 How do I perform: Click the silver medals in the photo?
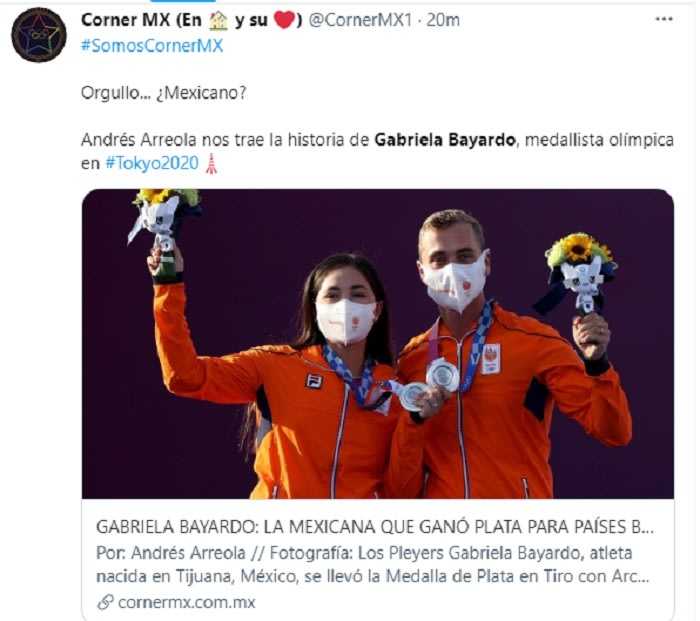click(x=429, y=384)
